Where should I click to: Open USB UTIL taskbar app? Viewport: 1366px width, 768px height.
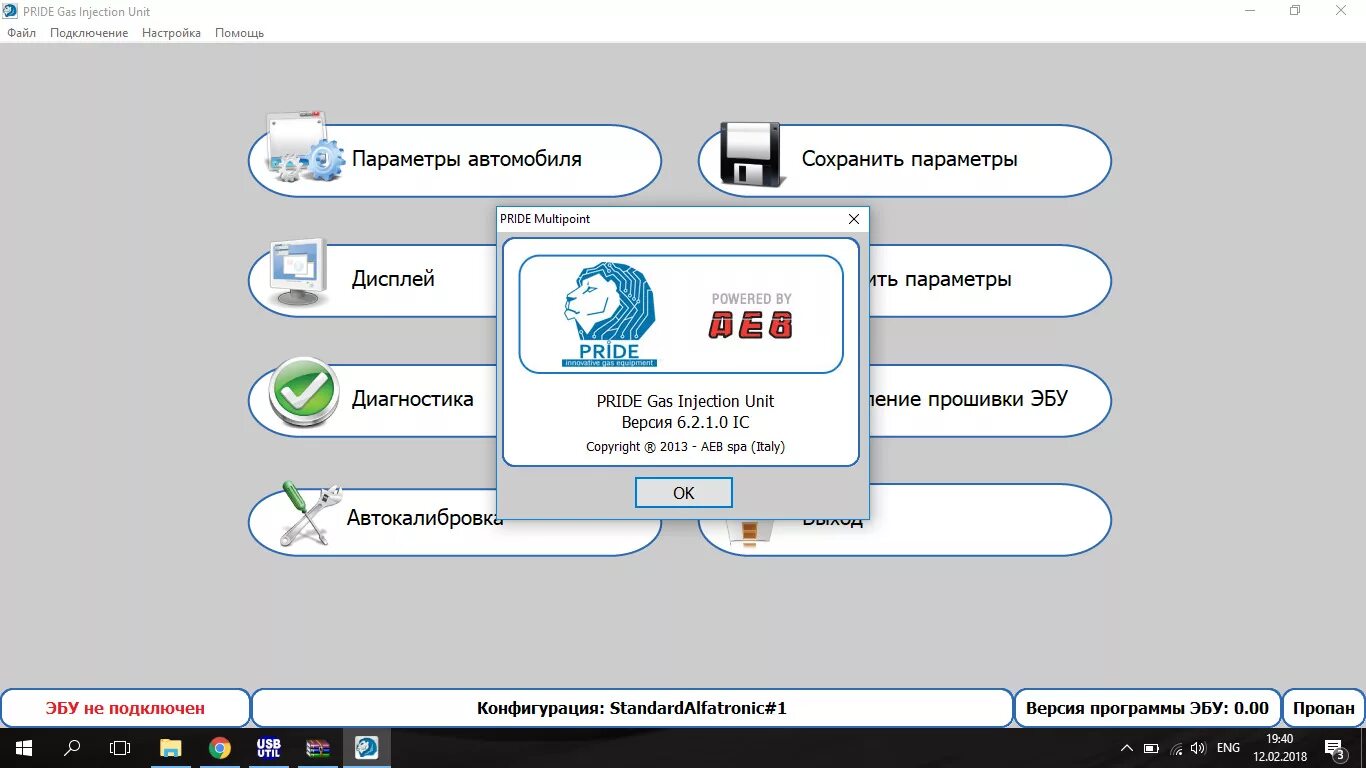point(269,748)
